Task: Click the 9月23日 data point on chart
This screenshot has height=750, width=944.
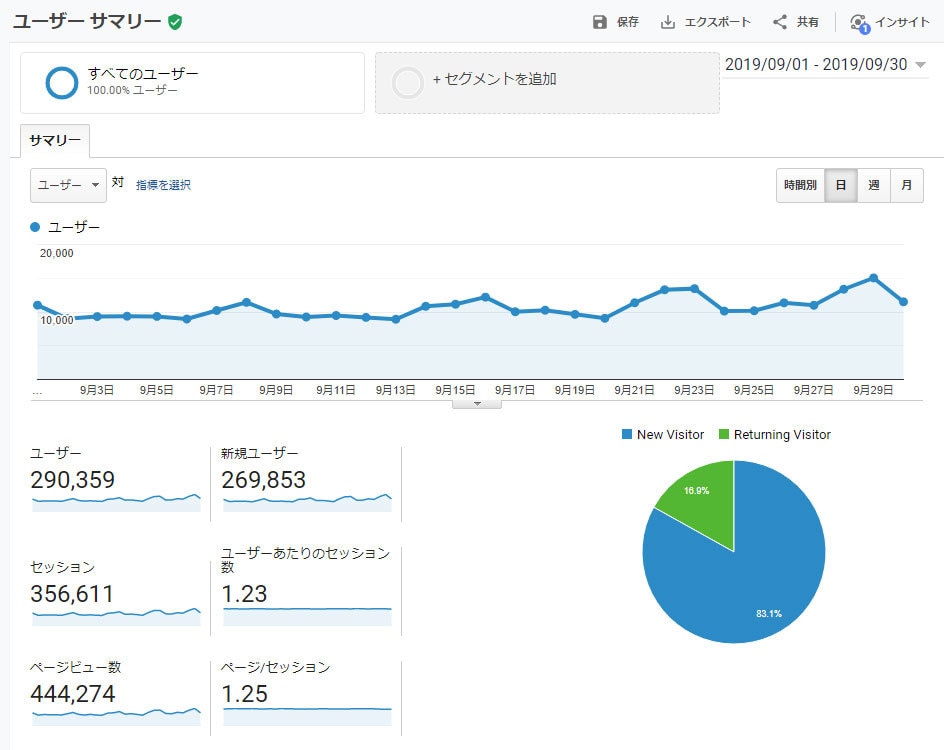Action: tap(694, 289)
